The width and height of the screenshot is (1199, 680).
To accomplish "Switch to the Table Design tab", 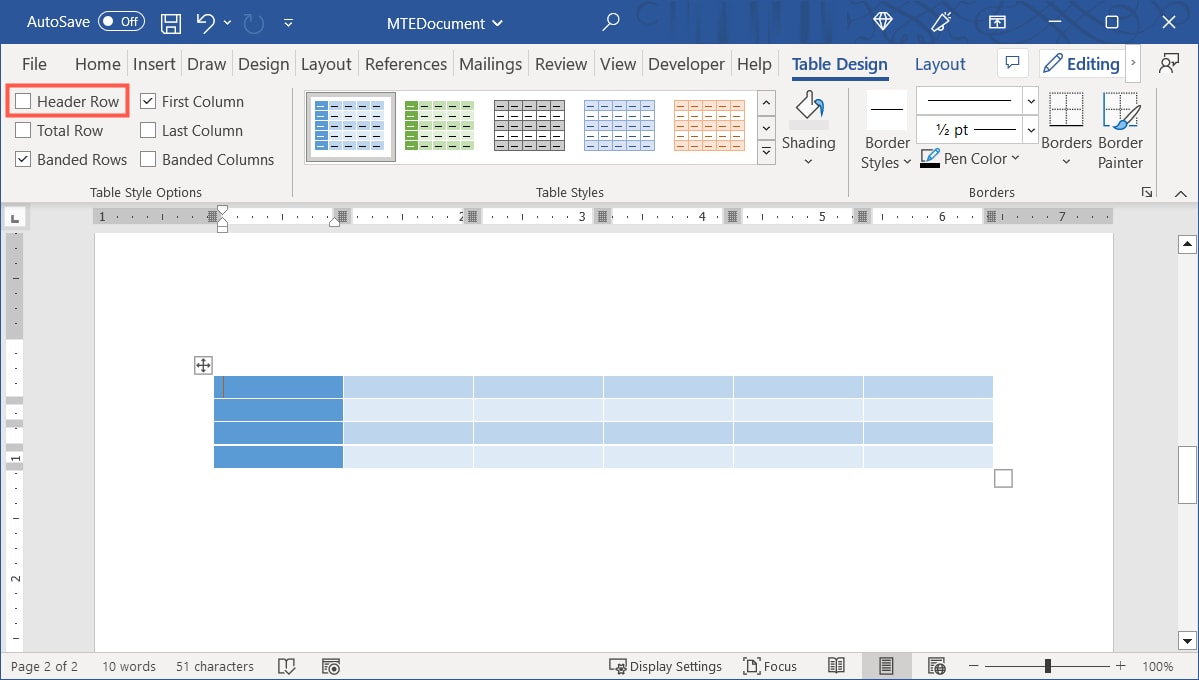I will point(839,63).
